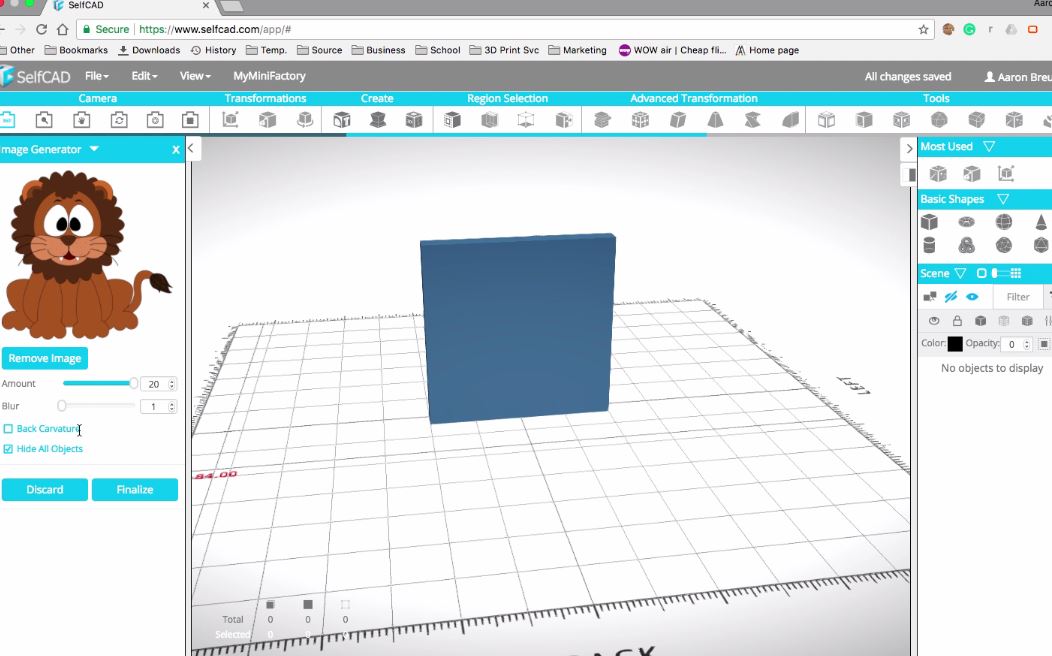This screenshot has width=1052, height=656.
Task: Click the Opacity value field
Action: point(1012,345)
